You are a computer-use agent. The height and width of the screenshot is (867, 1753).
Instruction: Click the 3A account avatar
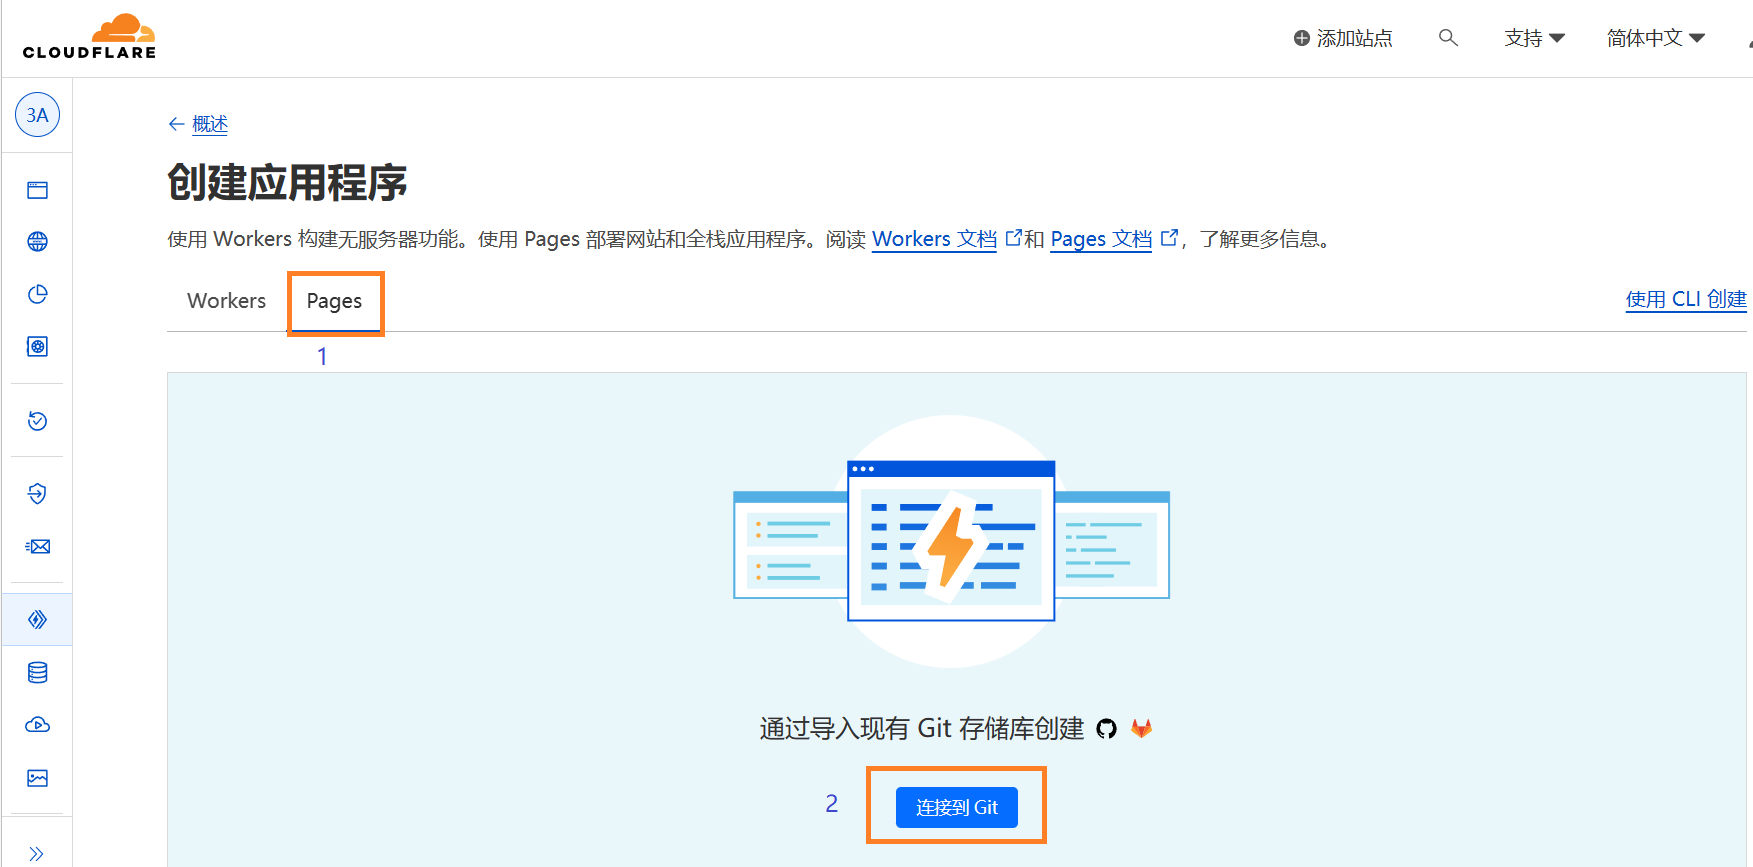point(37,115)
